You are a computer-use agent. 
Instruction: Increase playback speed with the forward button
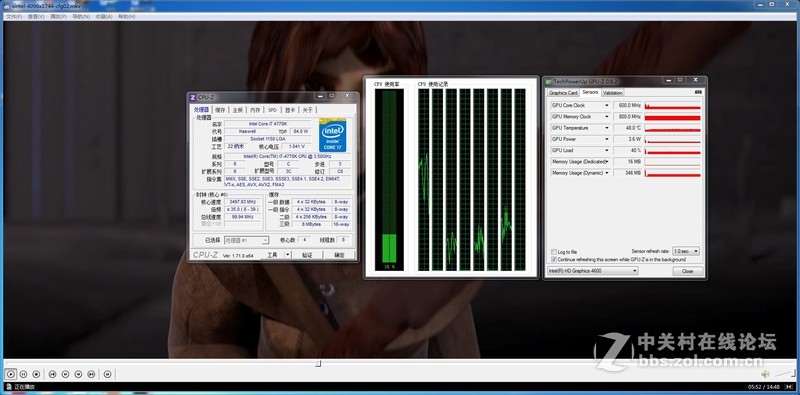coord(78,374)
